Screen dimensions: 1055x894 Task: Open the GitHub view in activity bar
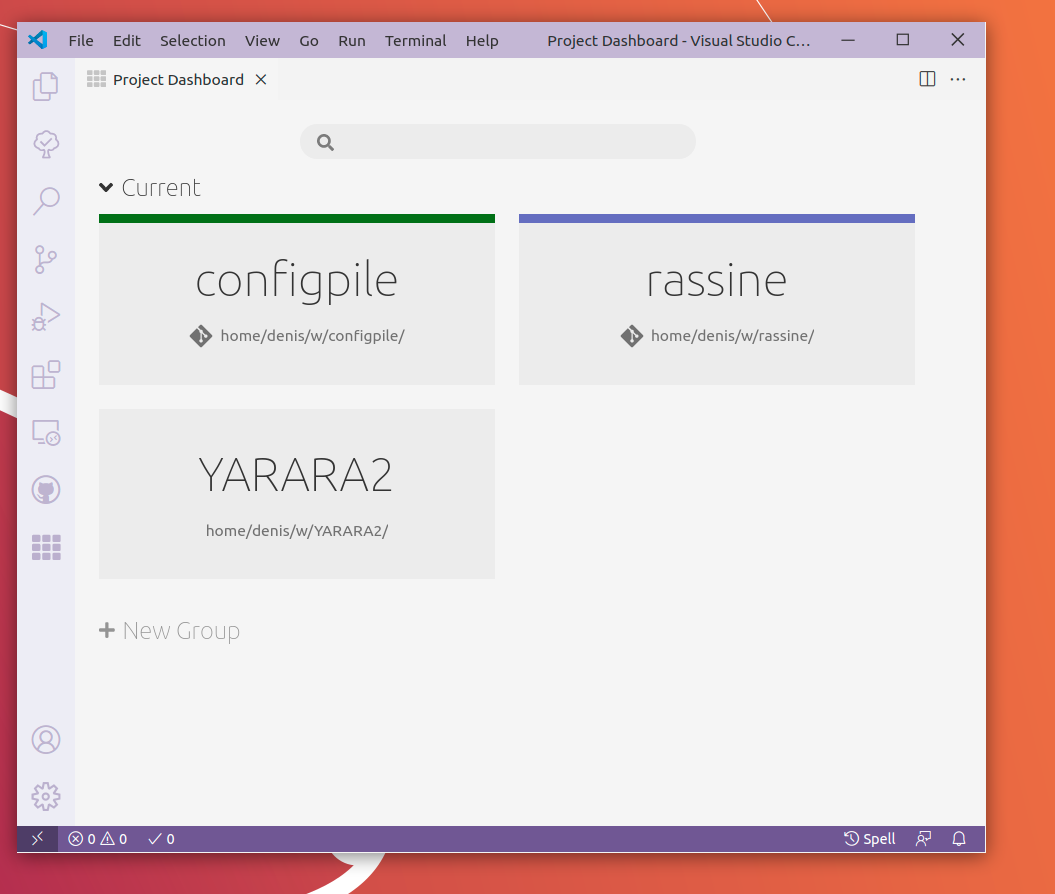coord(46,490)
